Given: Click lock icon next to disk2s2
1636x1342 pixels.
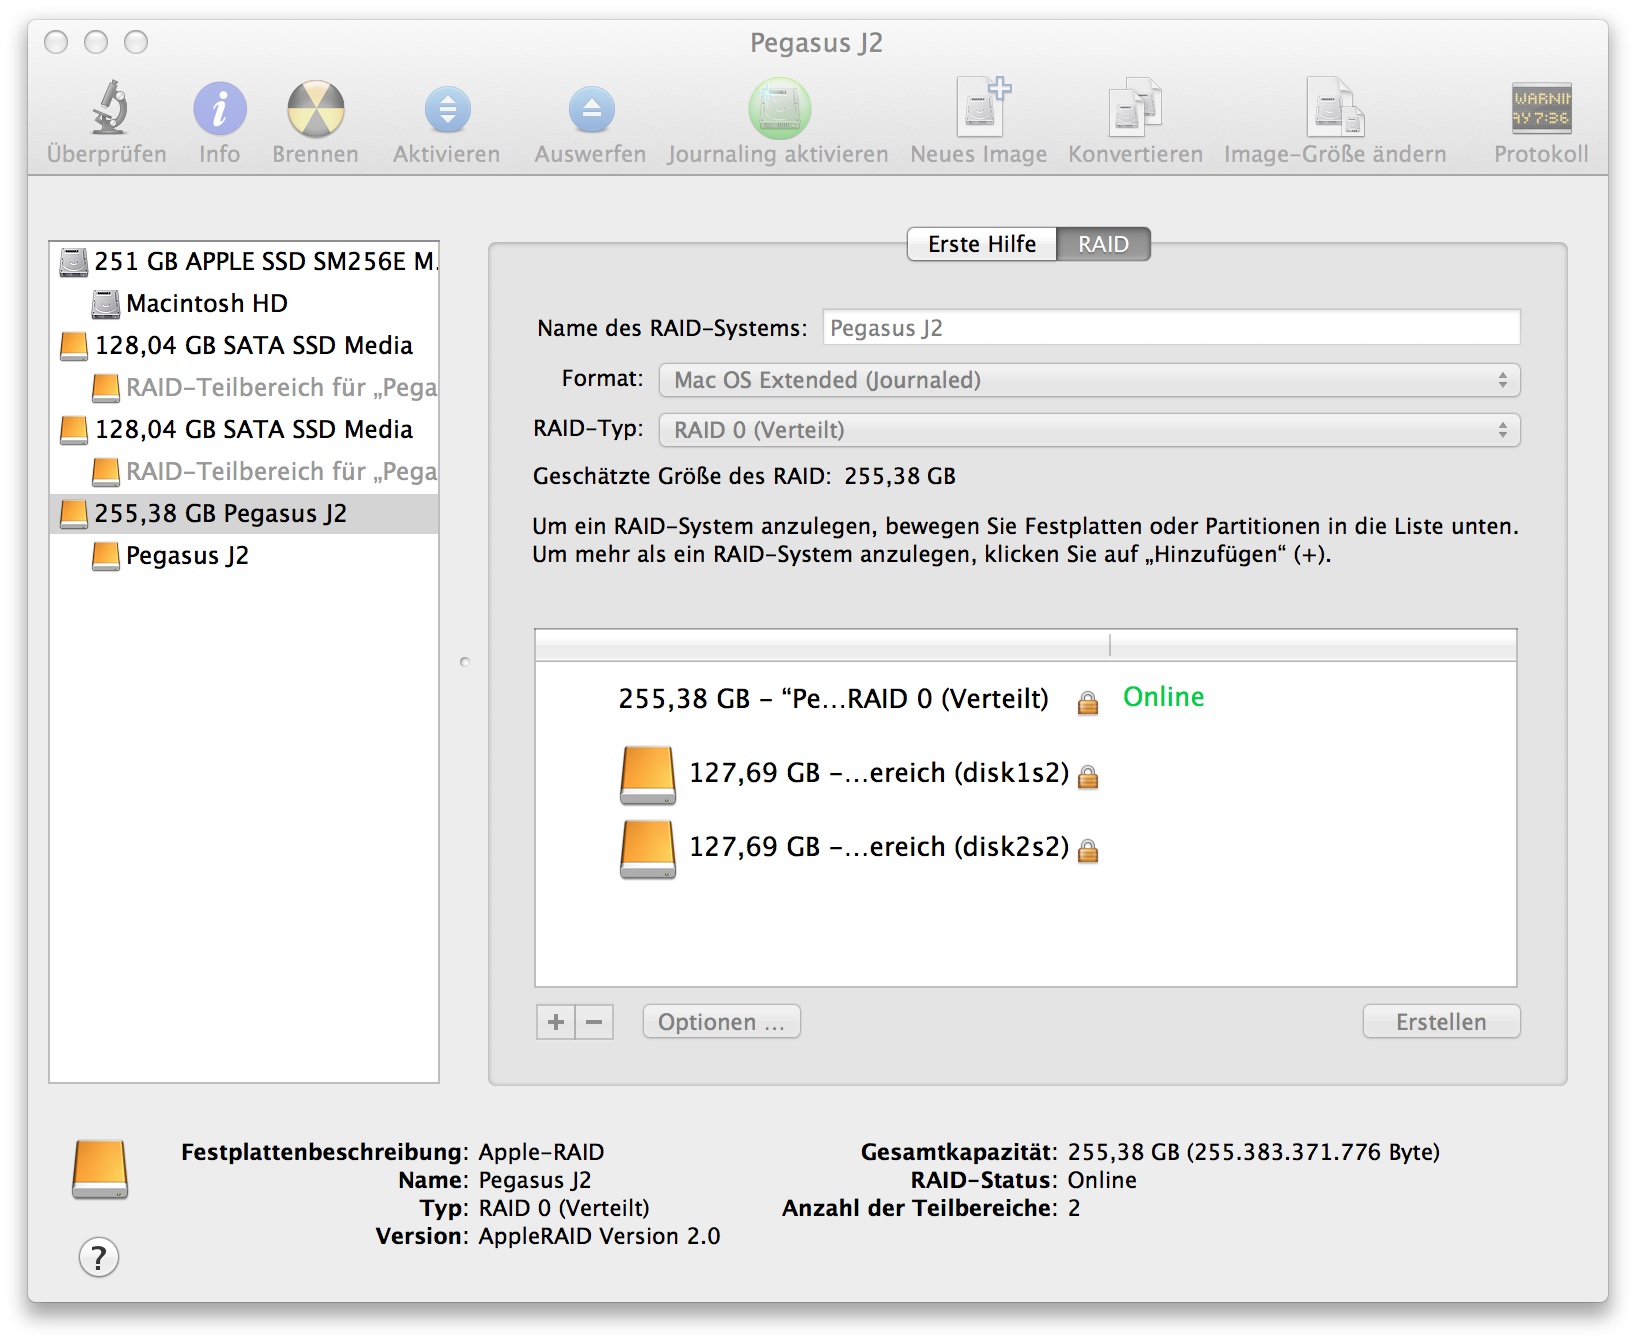Looking at the screenshot, I should (x=1088, y=851).
